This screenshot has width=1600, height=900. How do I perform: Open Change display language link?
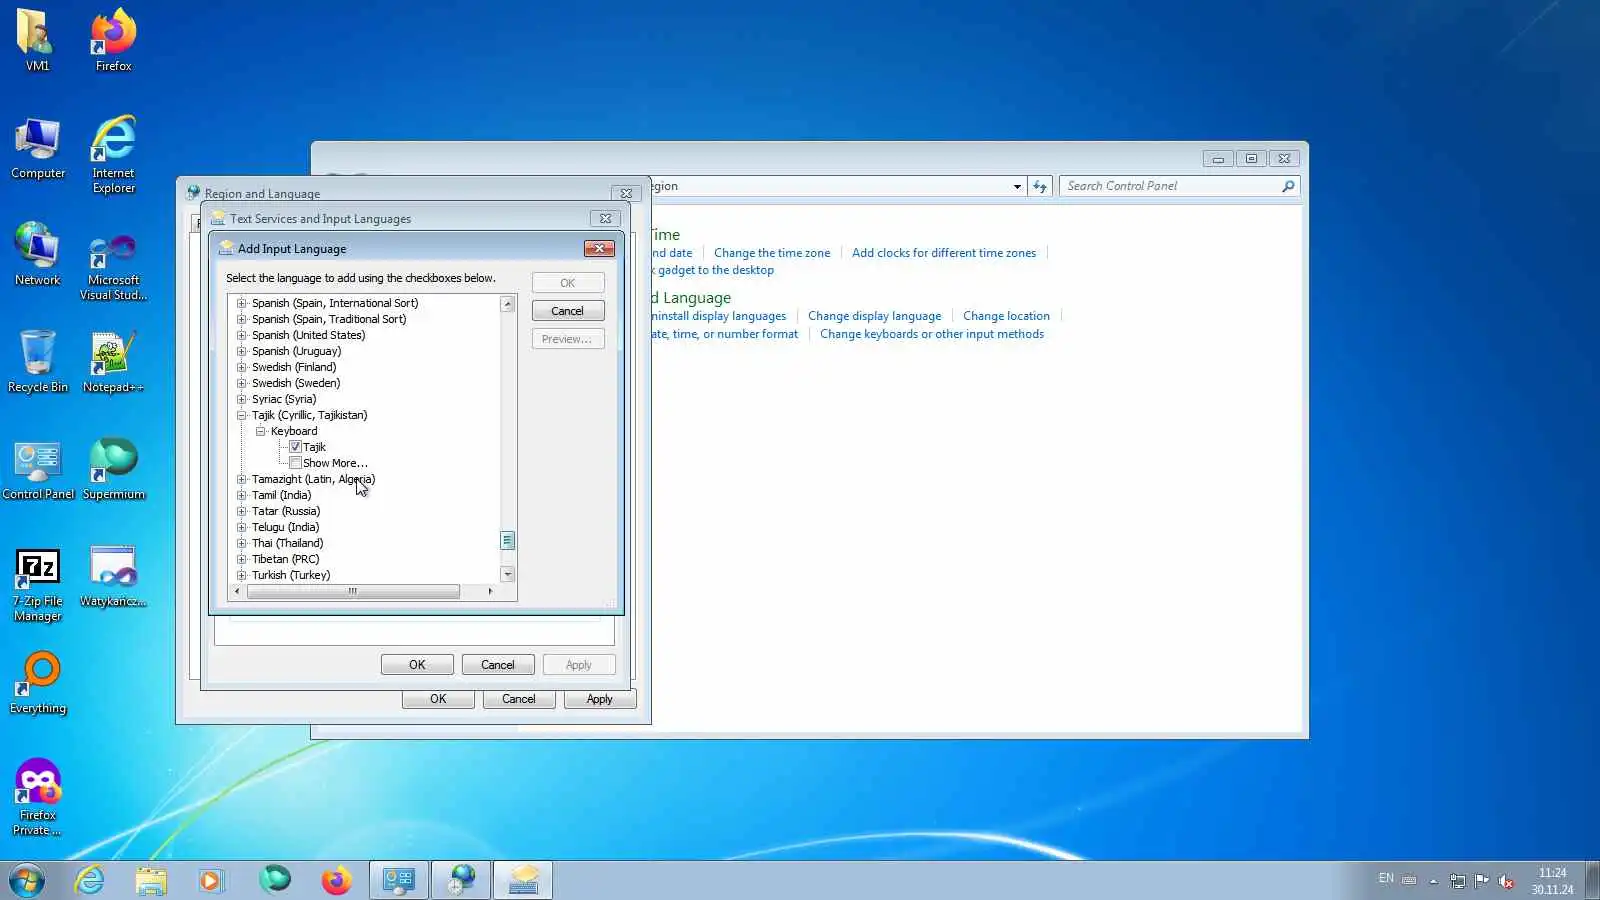[x=874, y=316]
